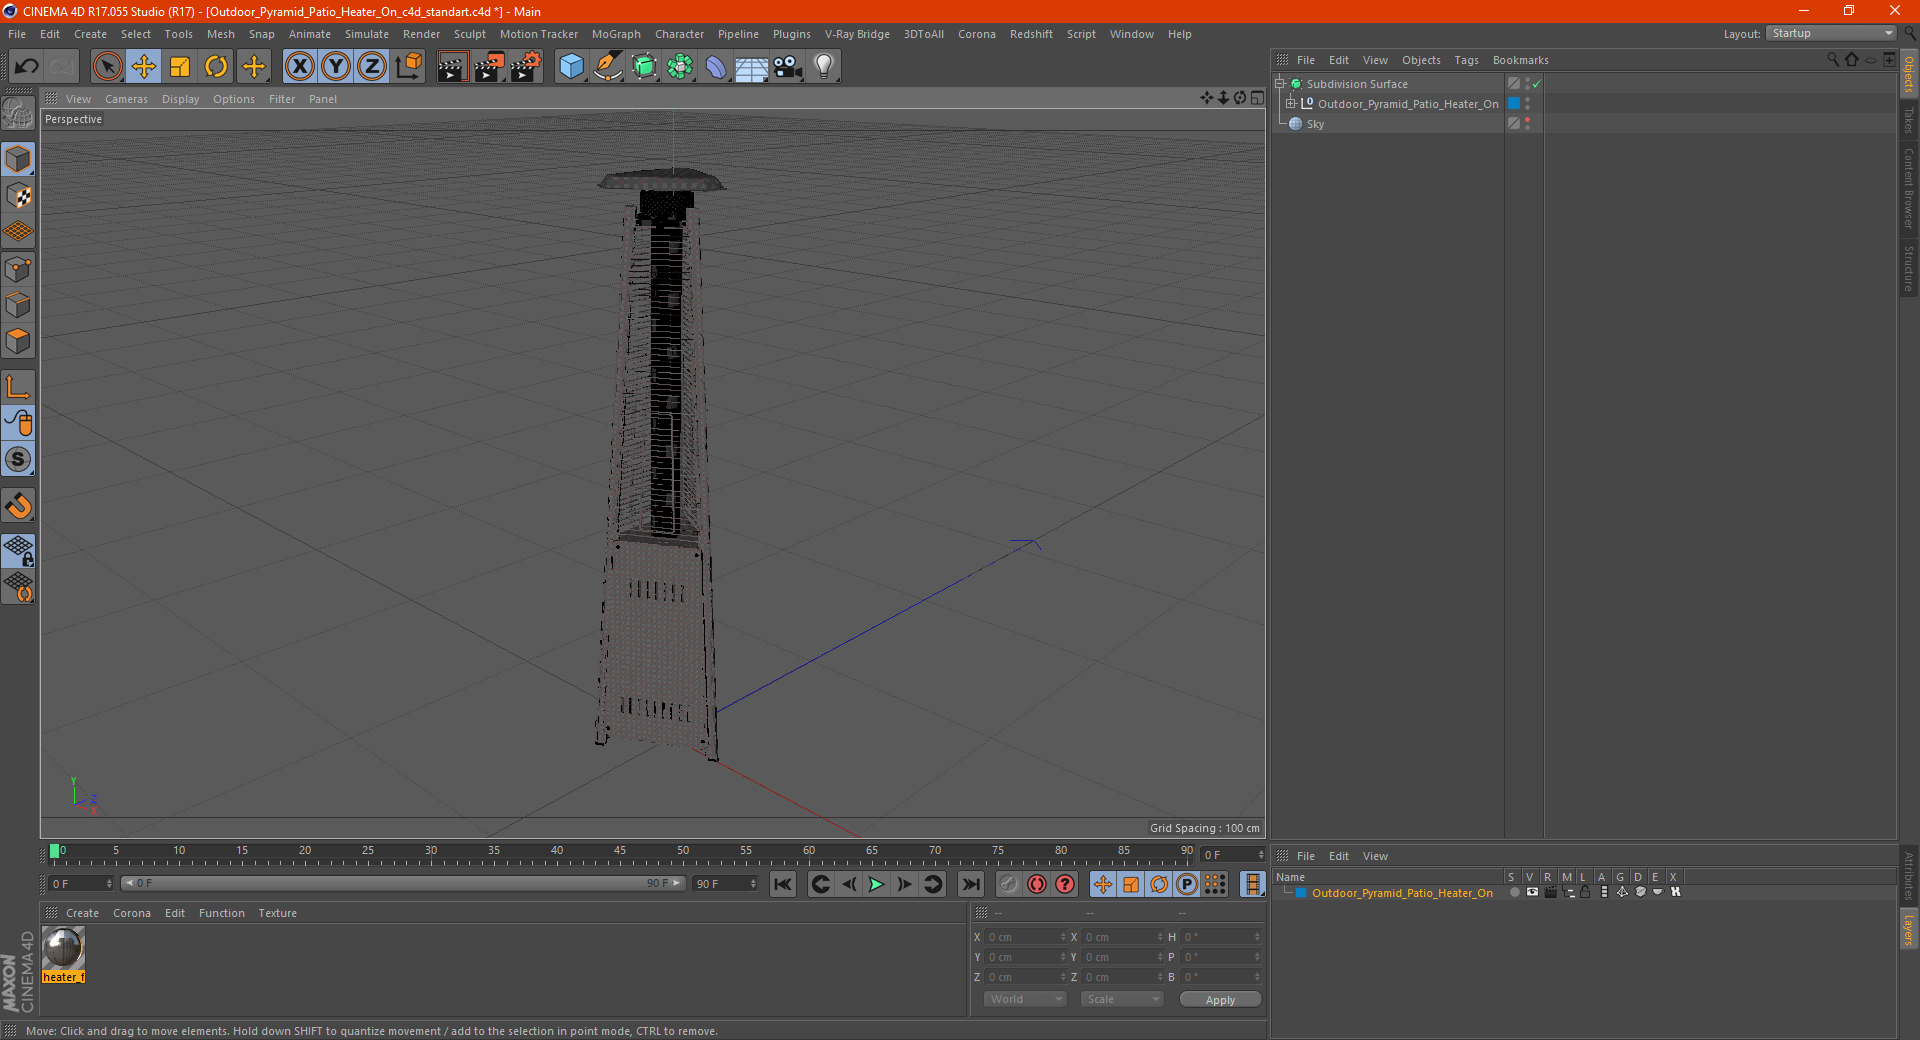Add a Cube primitive object
Viewport: 1920px width, 1040px height.
pyautogui.click(x=571, y=67)
